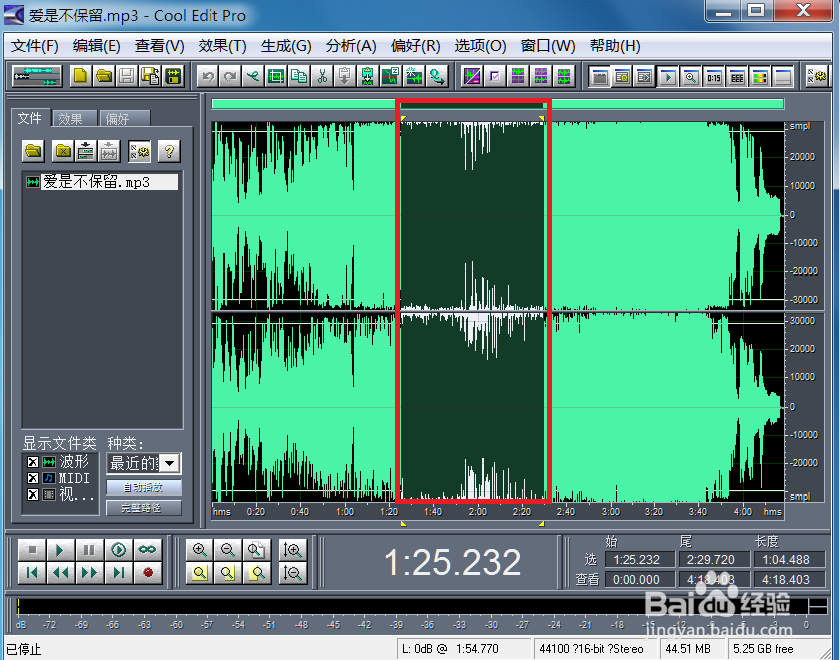
Task: Open the 查看(V) menu
Action: pyautogui.click(x=160, y=46)
